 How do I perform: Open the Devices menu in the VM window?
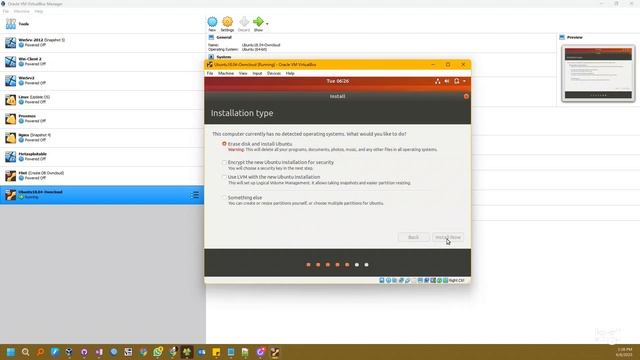[x=274, y=73]
